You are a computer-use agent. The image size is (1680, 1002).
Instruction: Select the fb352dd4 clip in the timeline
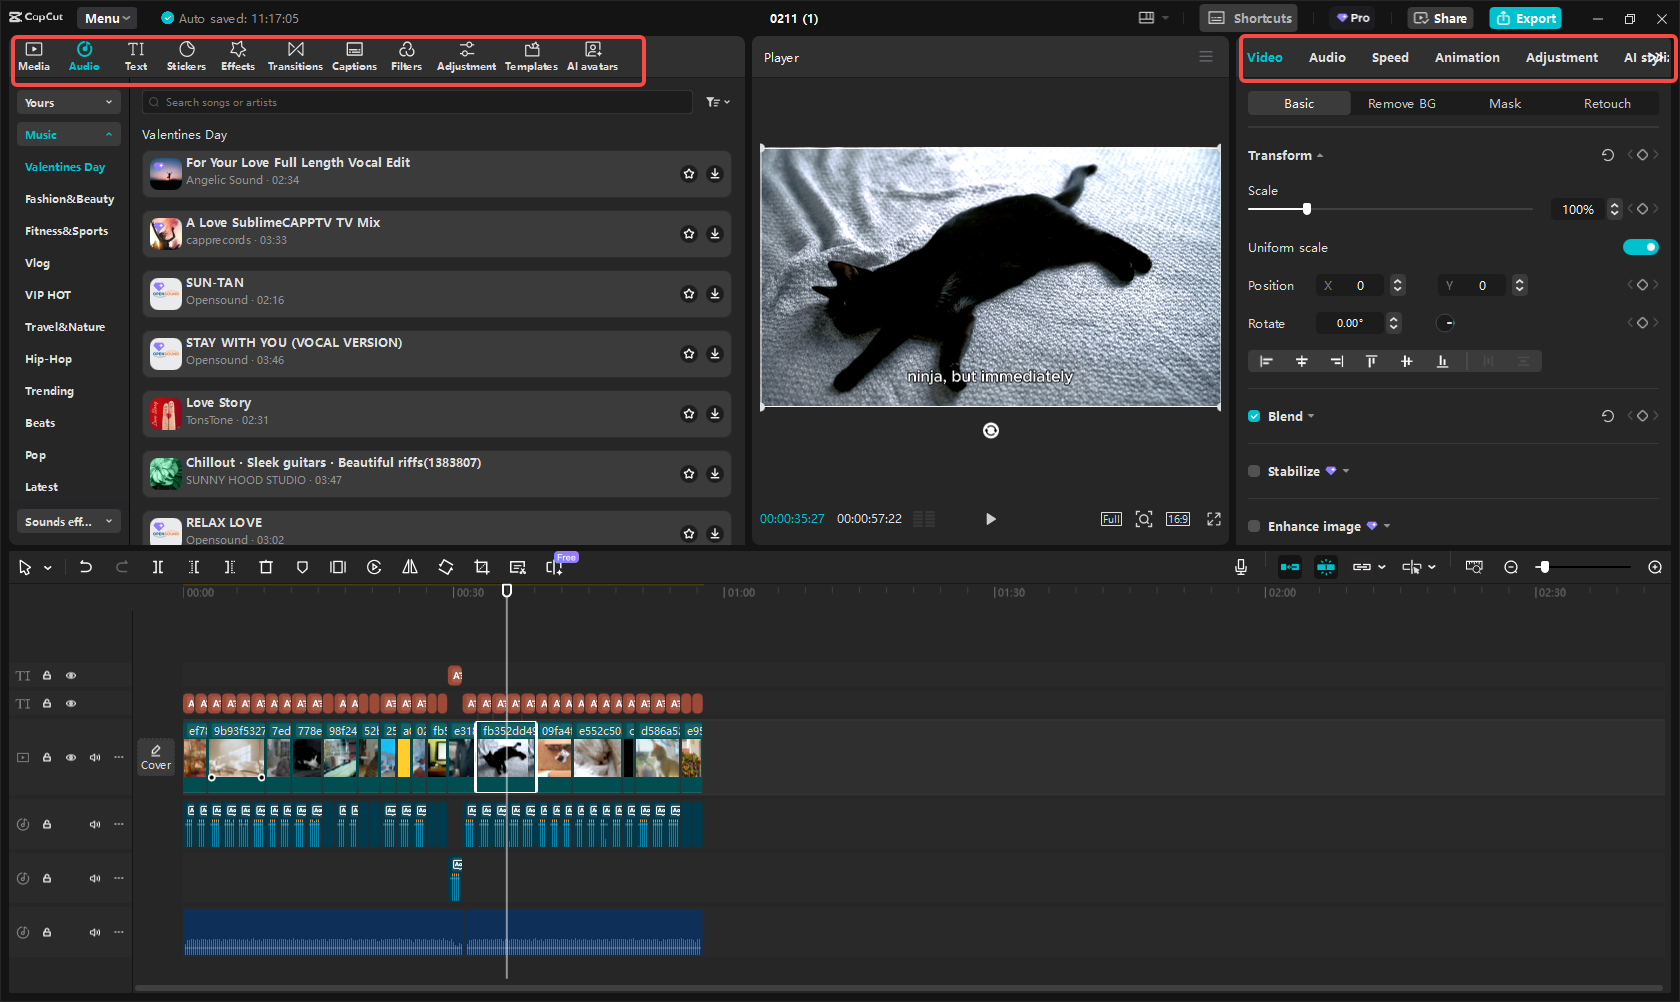[506, 758]
